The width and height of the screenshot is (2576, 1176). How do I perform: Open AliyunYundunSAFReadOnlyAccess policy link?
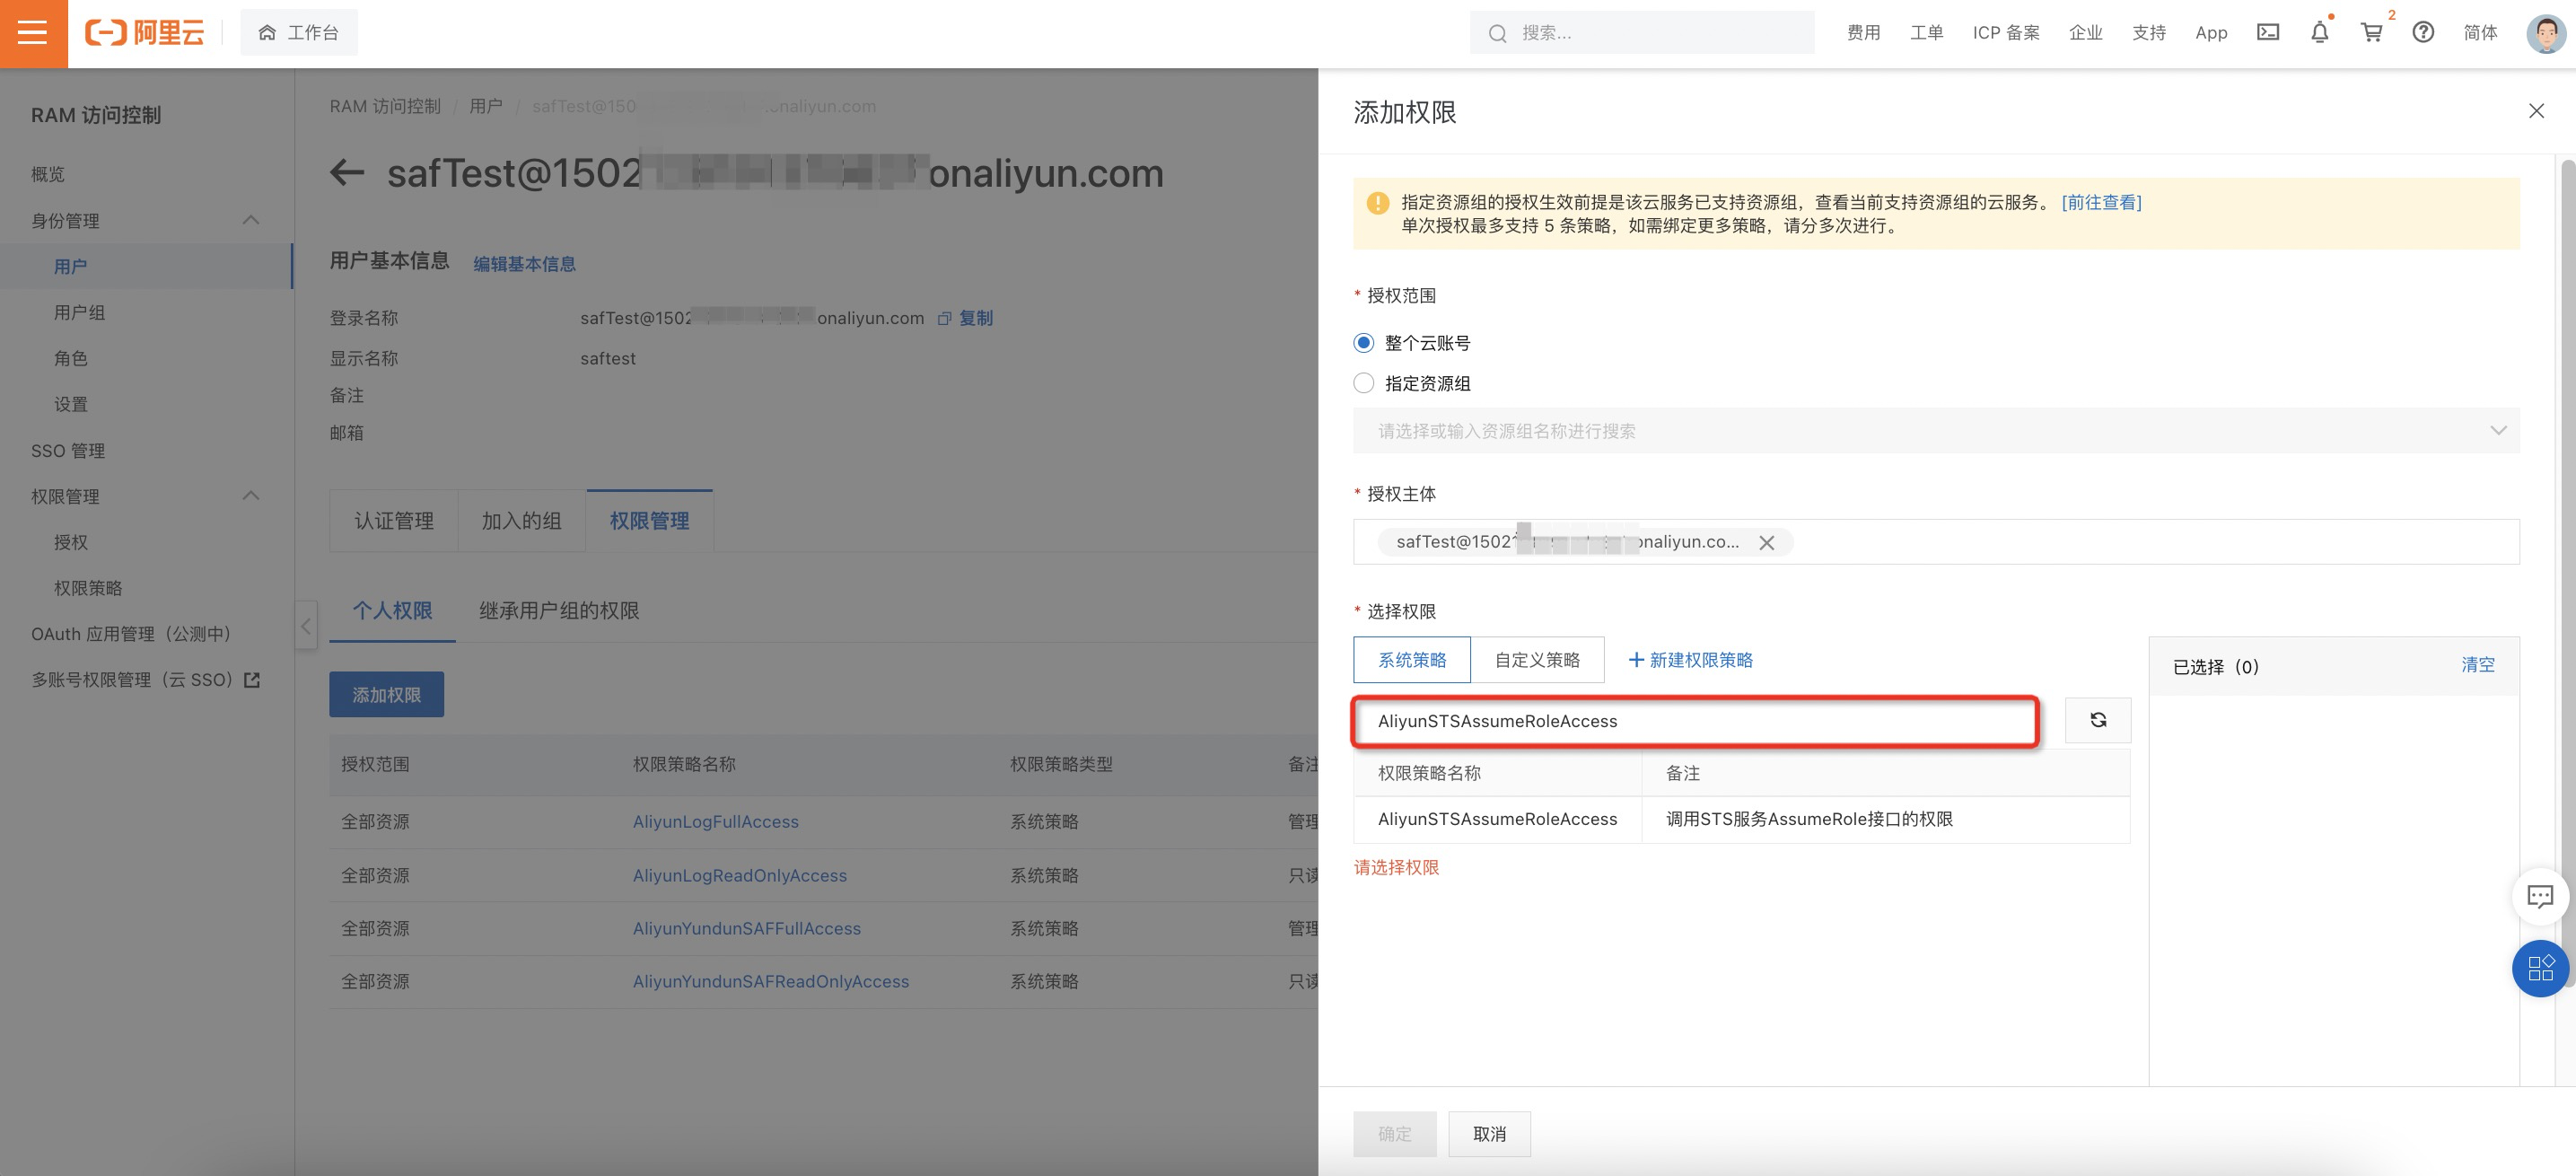(x=770, y=982)
